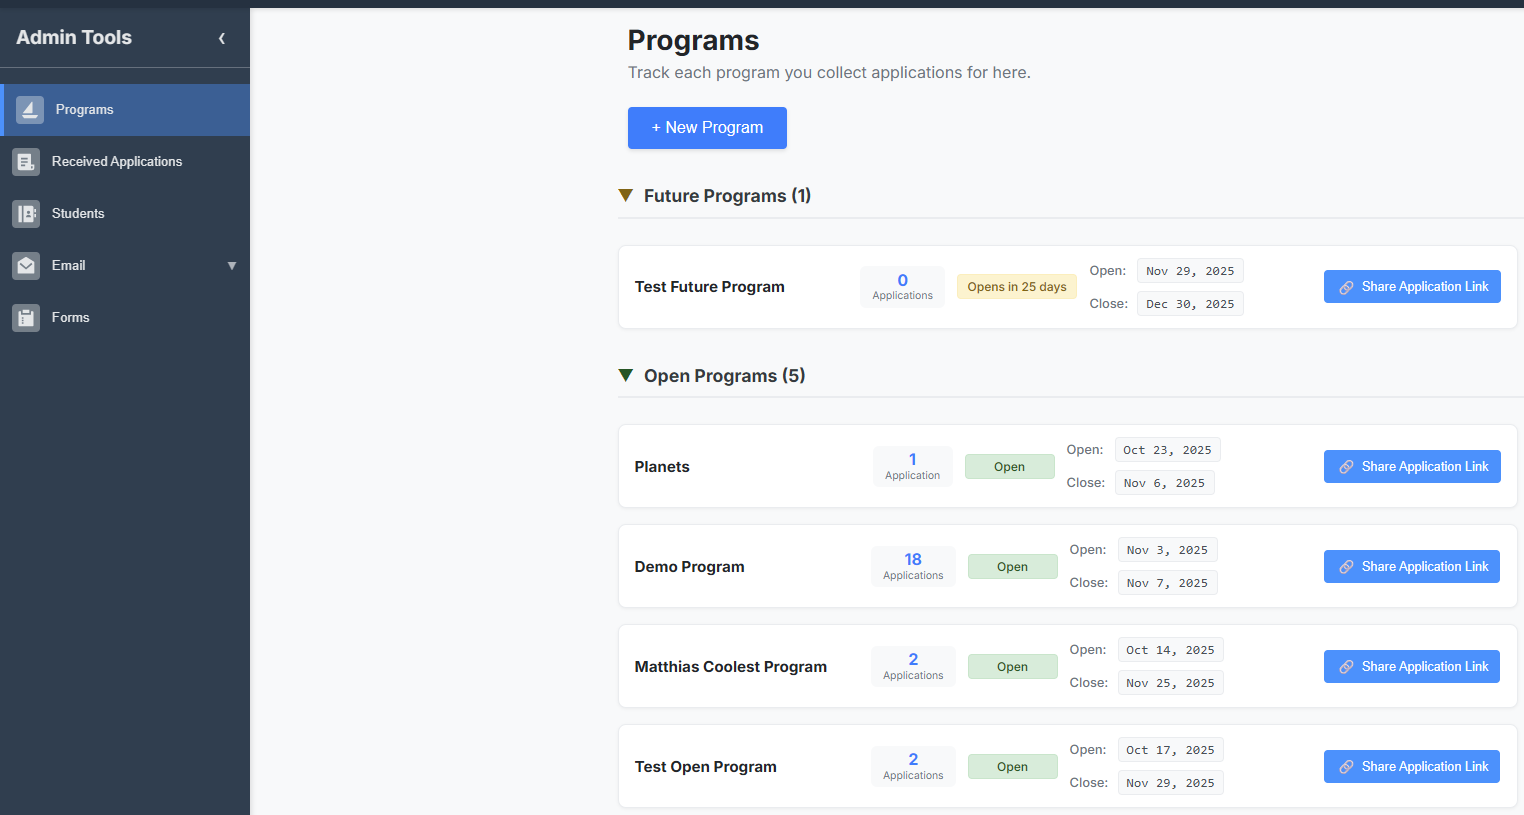The image size is (1524, 815).
Task: Click the link icon beside Demo Program share button
Action: click(1346, 566)
